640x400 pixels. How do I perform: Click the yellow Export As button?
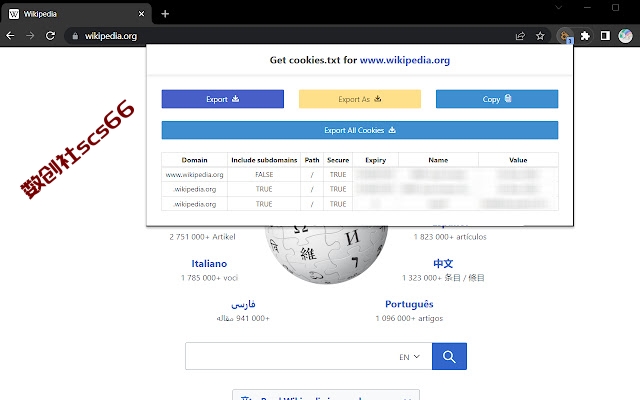click(360, 99)
